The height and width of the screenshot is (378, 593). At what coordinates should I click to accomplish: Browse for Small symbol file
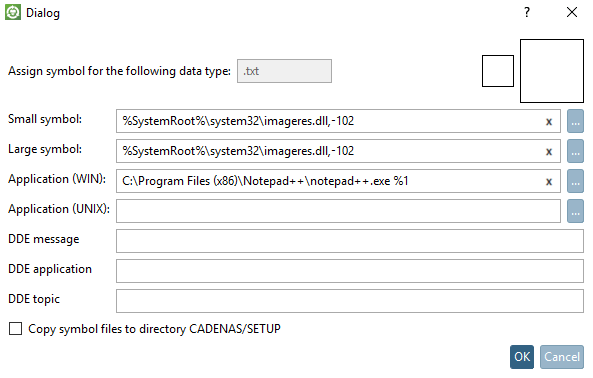(x=575, y=121)
